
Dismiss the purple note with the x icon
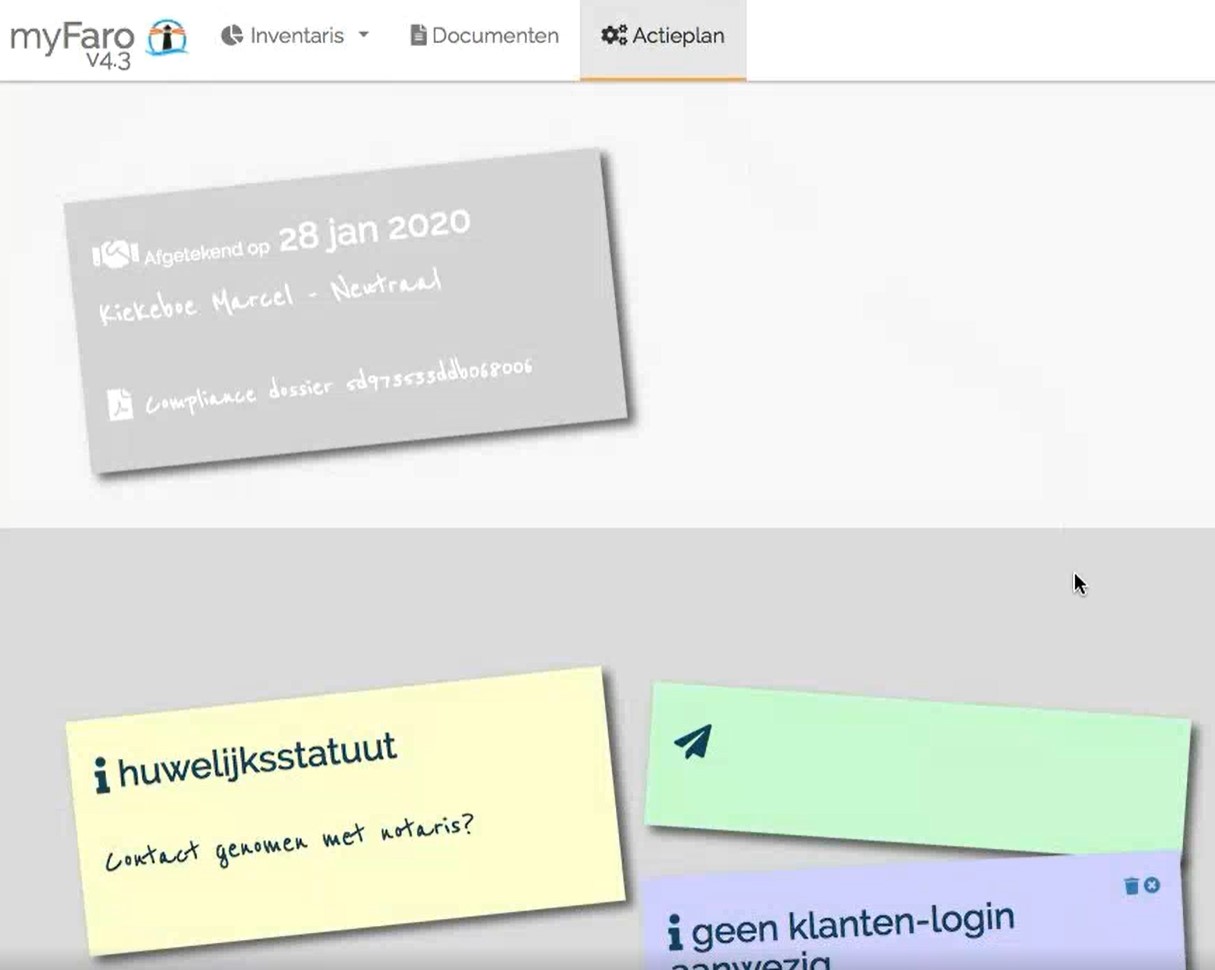pyautogui.click(x=1152, y=886)
